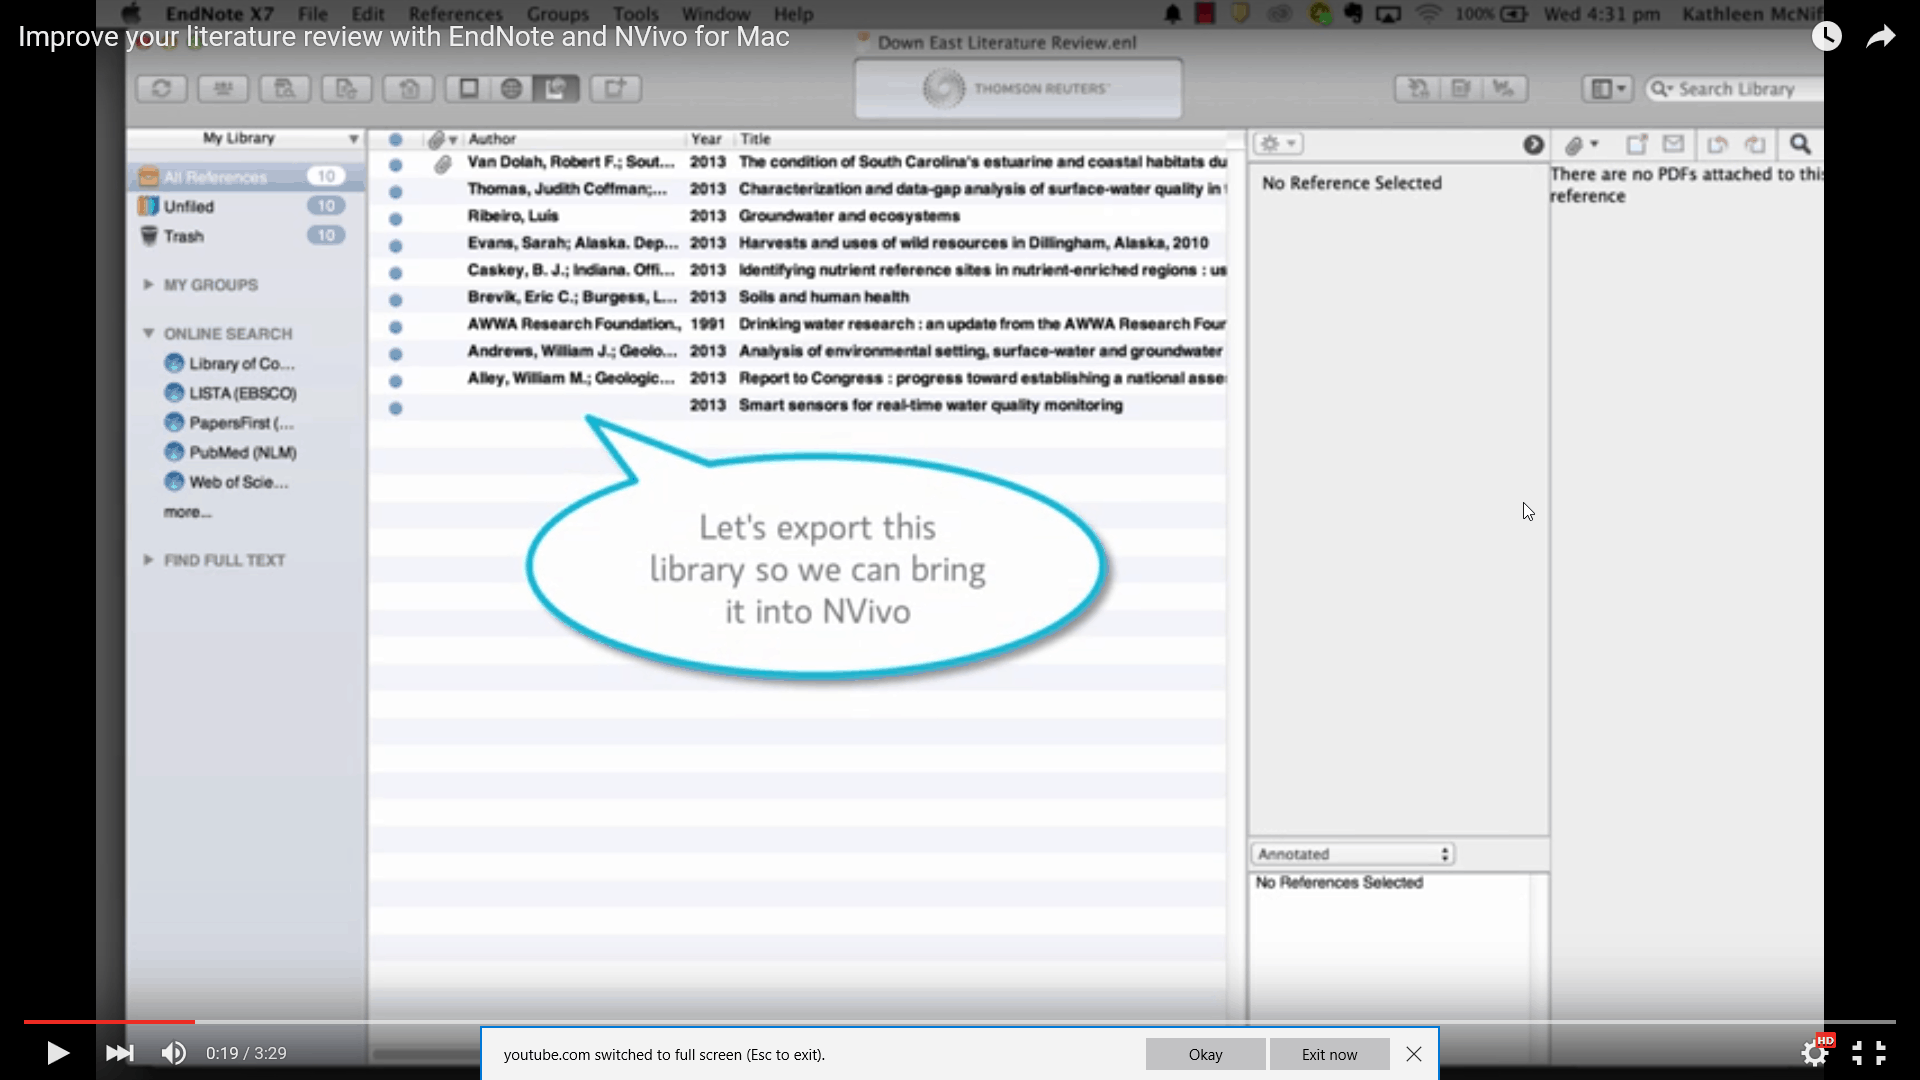
Task: Open the References menu
Action: 455,14
